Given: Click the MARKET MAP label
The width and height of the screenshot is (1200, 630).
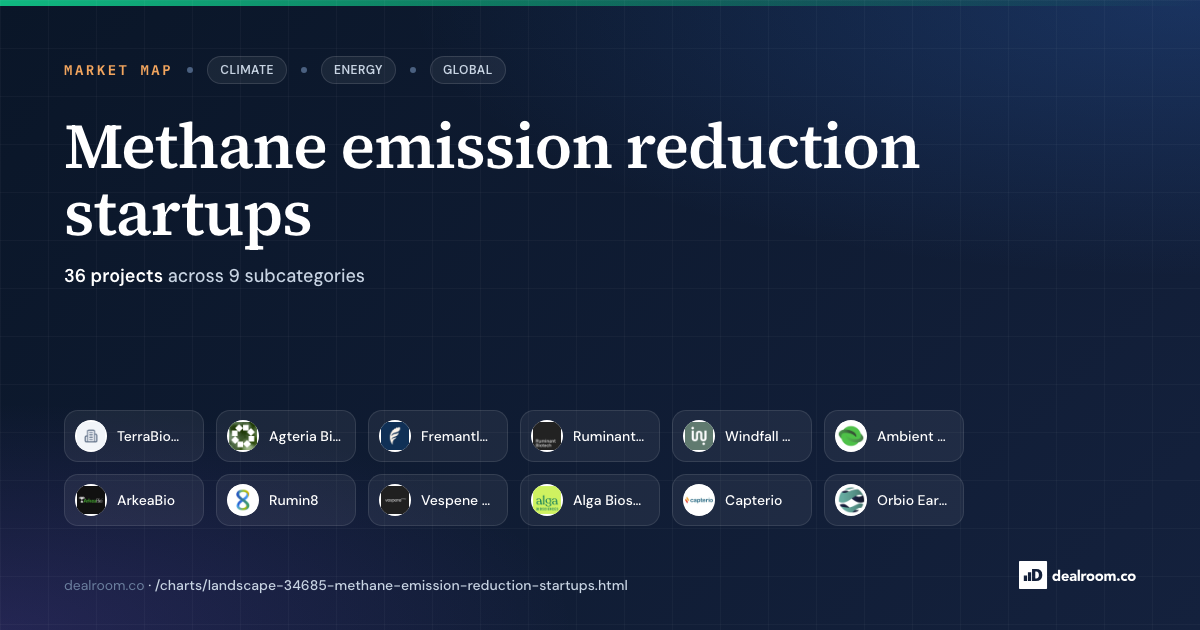Looking at the screenshot, I should point(118,70).
